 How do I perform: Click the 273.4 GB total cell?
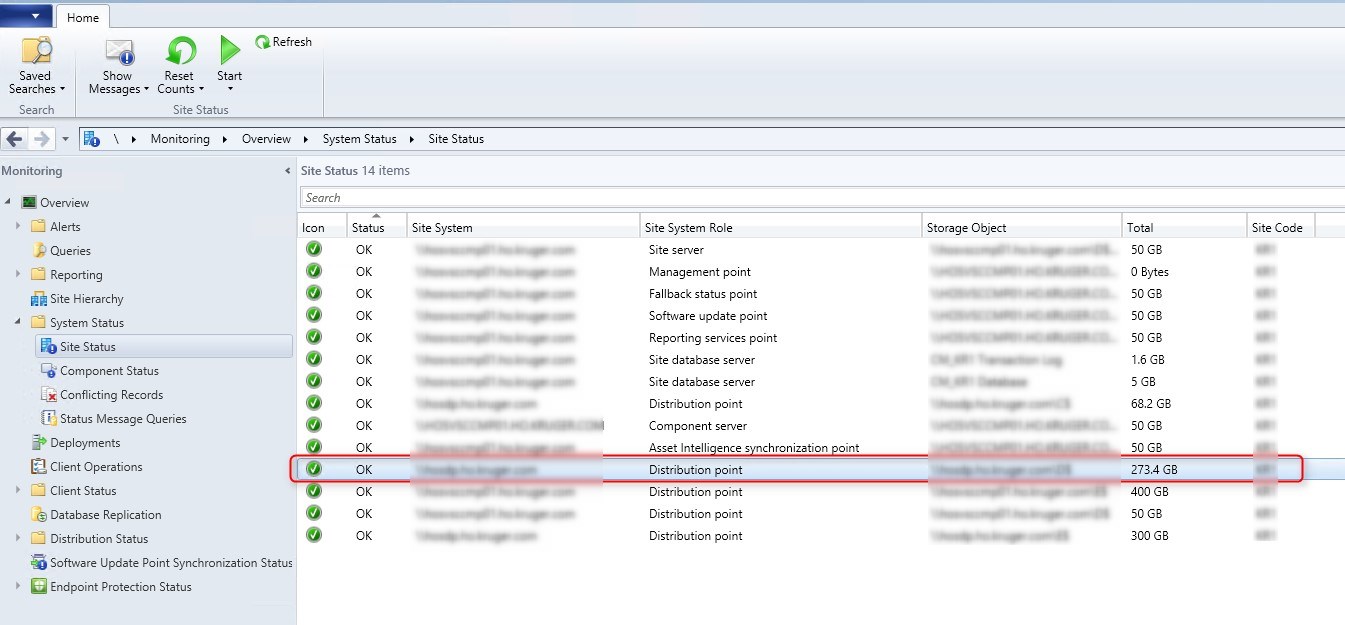(x=1155, y=470)
